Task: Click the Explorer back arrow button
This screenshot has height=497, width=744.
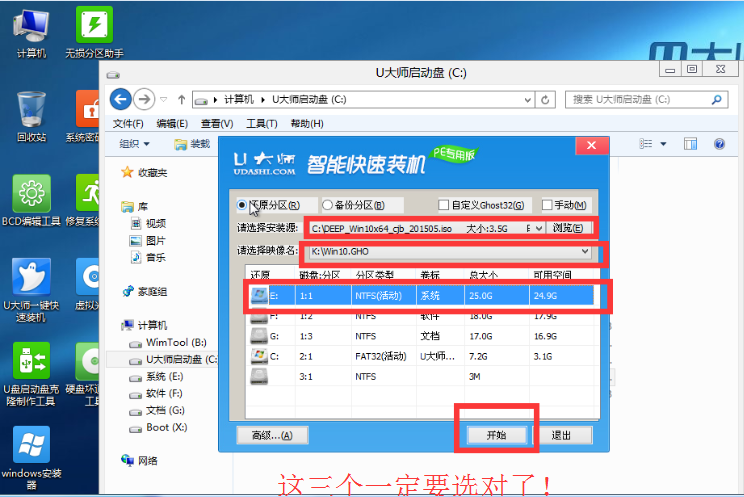Action: pos(122,99)
